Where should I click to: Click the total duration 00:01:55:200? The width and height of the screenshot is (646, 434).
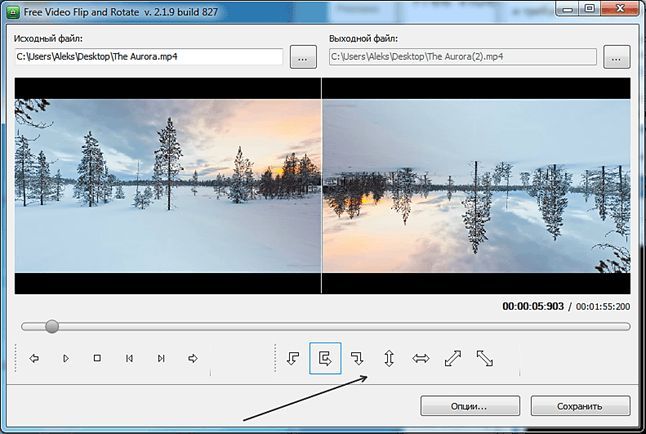coord(603,306)
